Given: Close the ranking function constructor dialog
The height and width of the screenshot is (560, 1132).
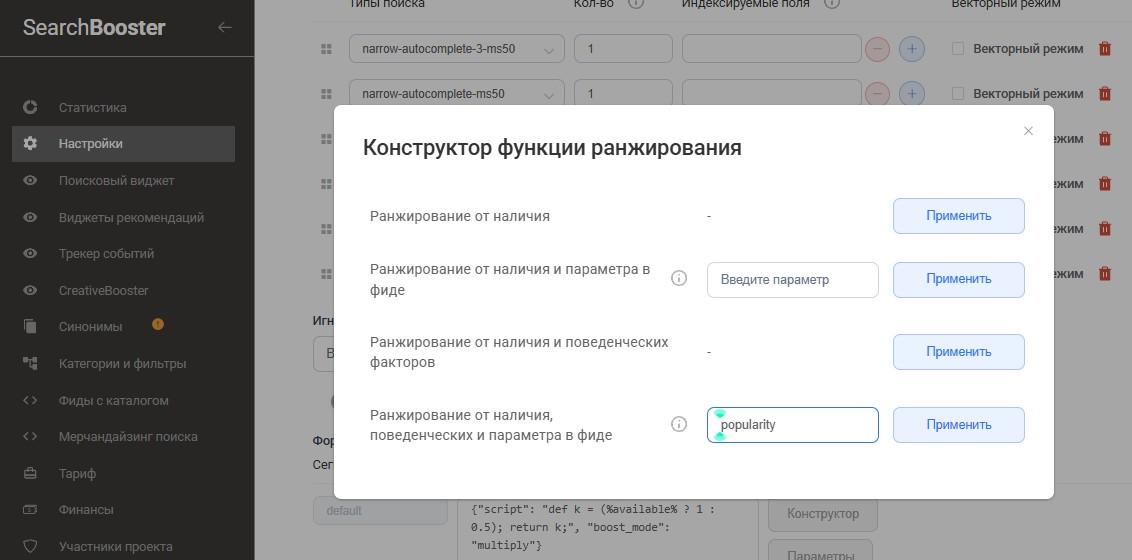Looking at the screenshot, I should click(x=1028, y=131).
